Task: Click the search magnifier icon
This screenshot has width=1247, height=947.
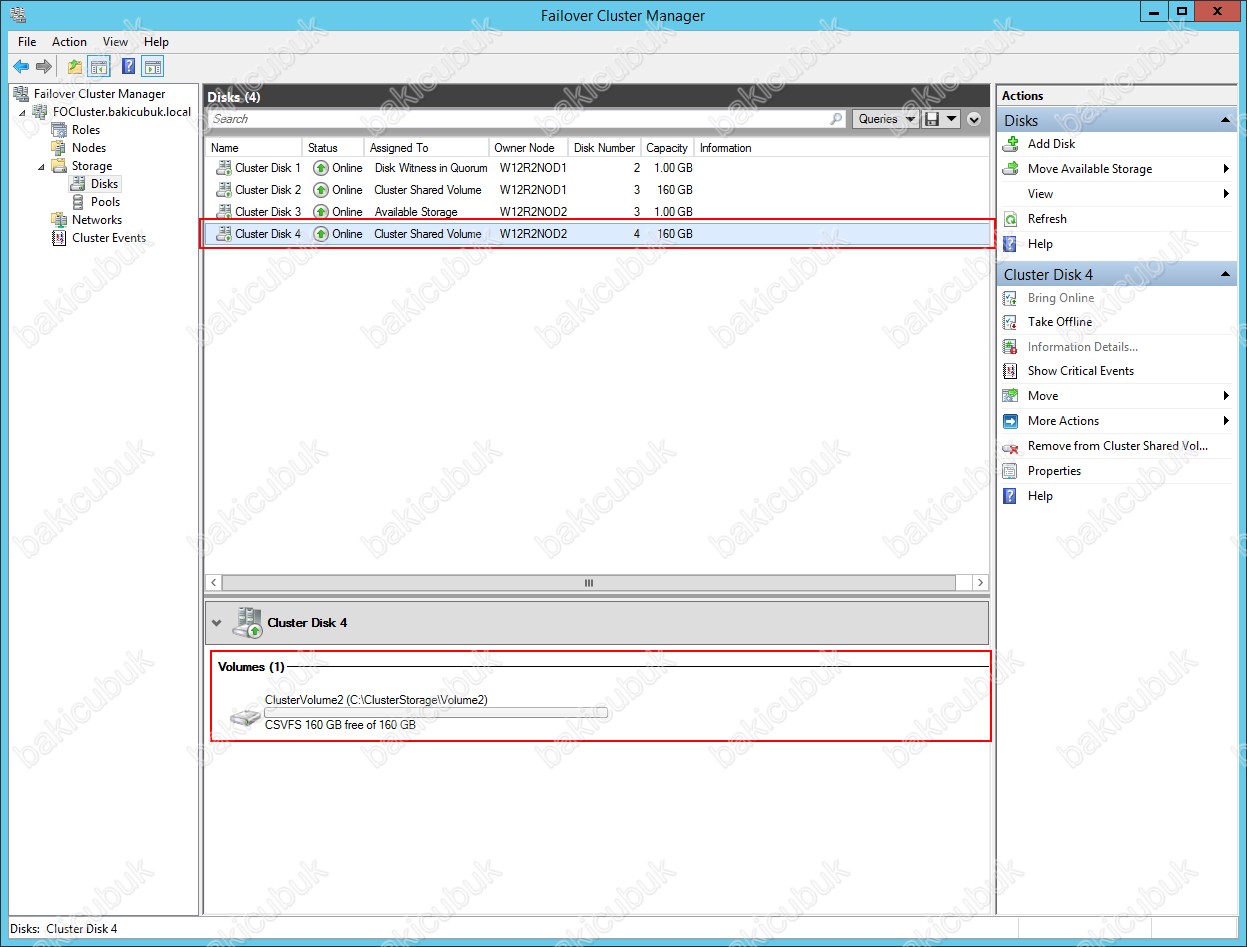Action: pos(837,119)
